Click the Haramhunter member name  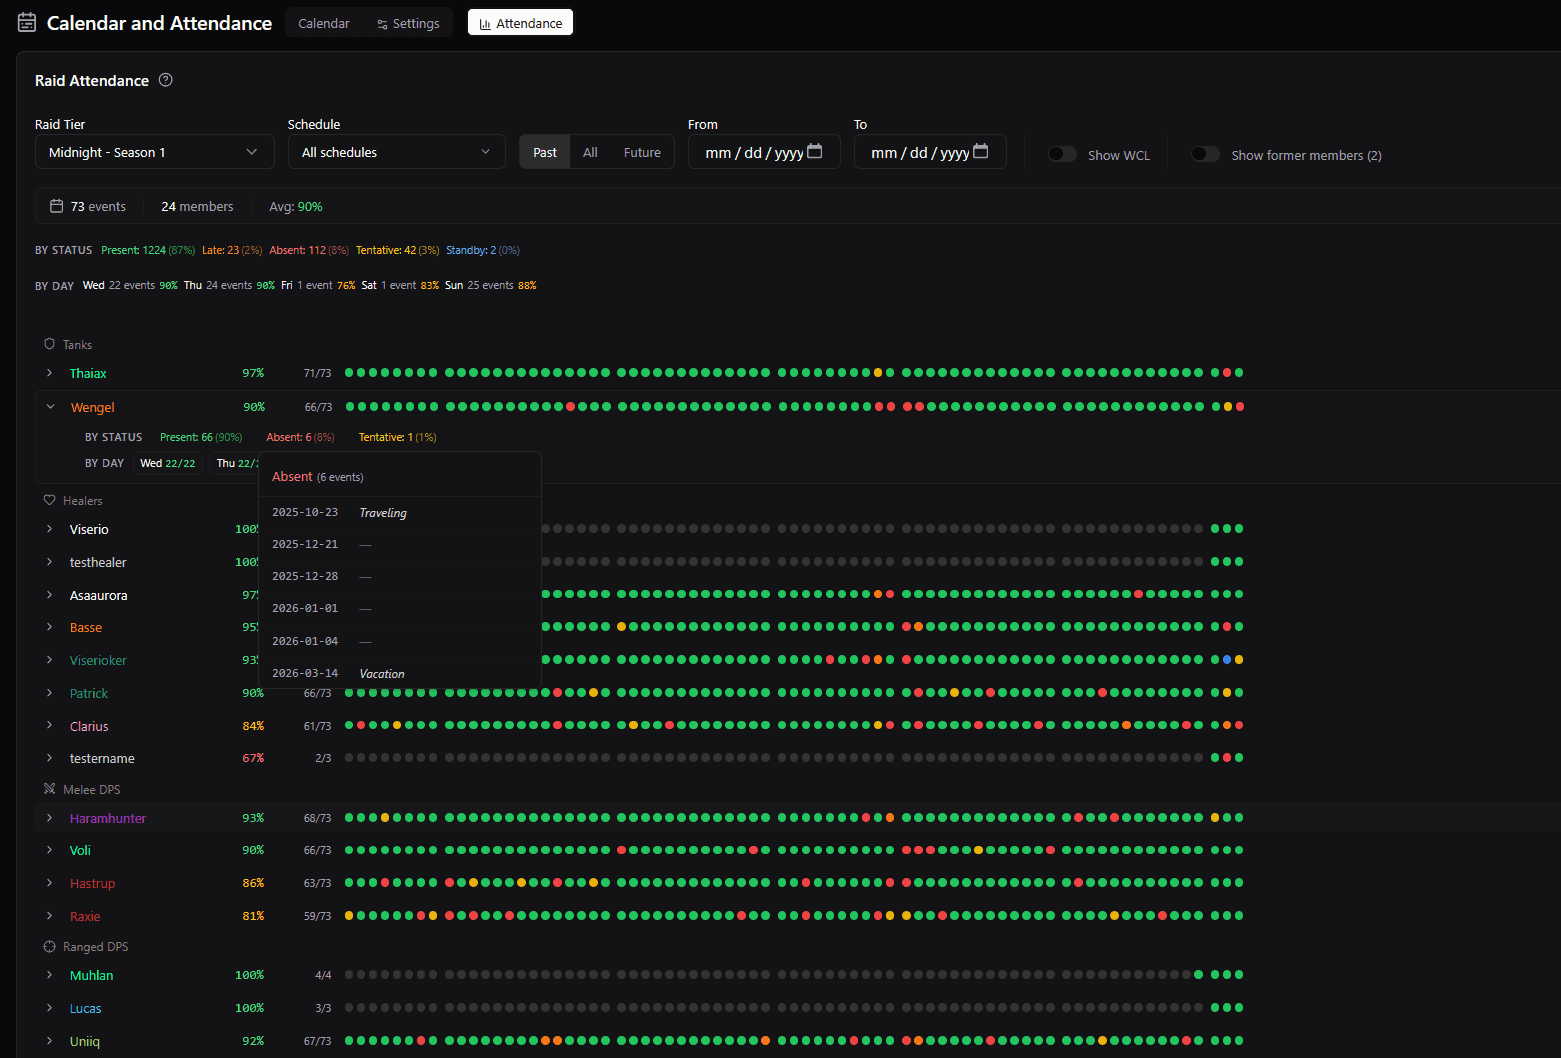click(x=107, y=818)
